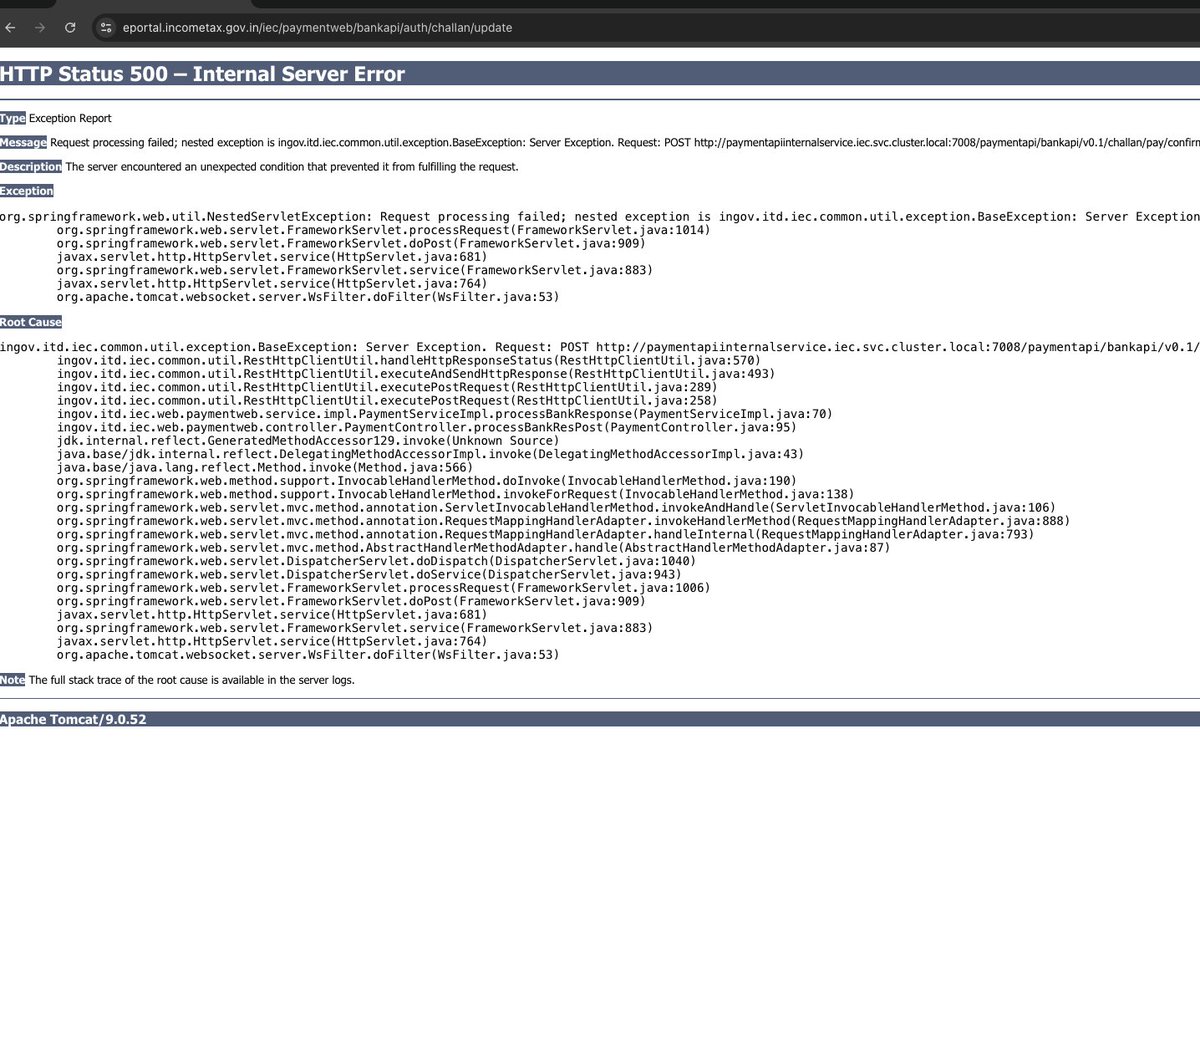Click the AbstractHandlerMethodAdapter.handle line
This screenshot has width=1200, height=1055.
tap(473, 548)
